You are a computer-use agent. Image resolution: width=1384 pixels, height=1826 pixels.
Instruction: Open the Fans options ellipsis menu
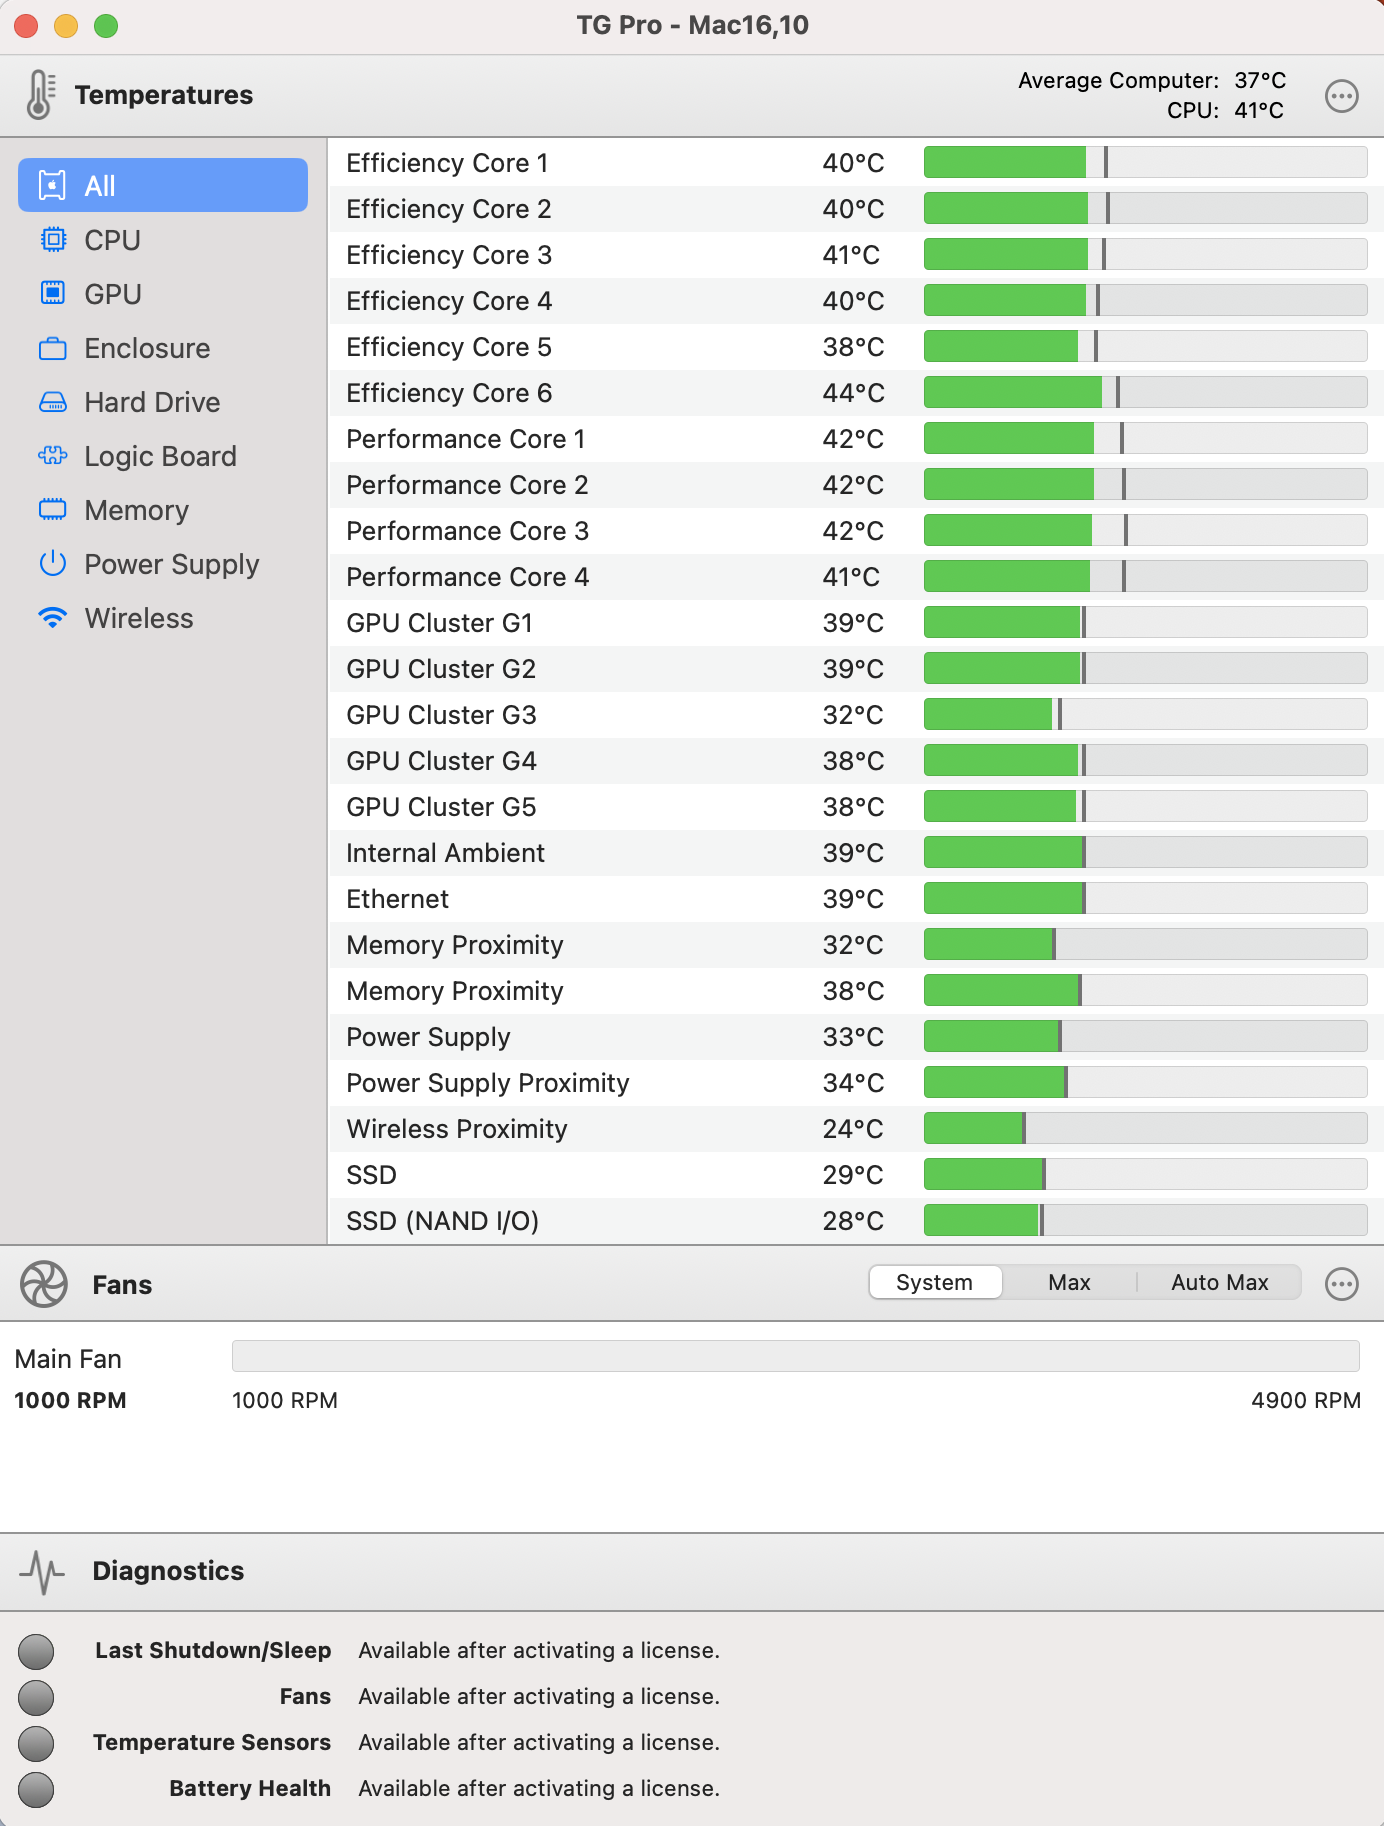(x=1341, y=1284)
